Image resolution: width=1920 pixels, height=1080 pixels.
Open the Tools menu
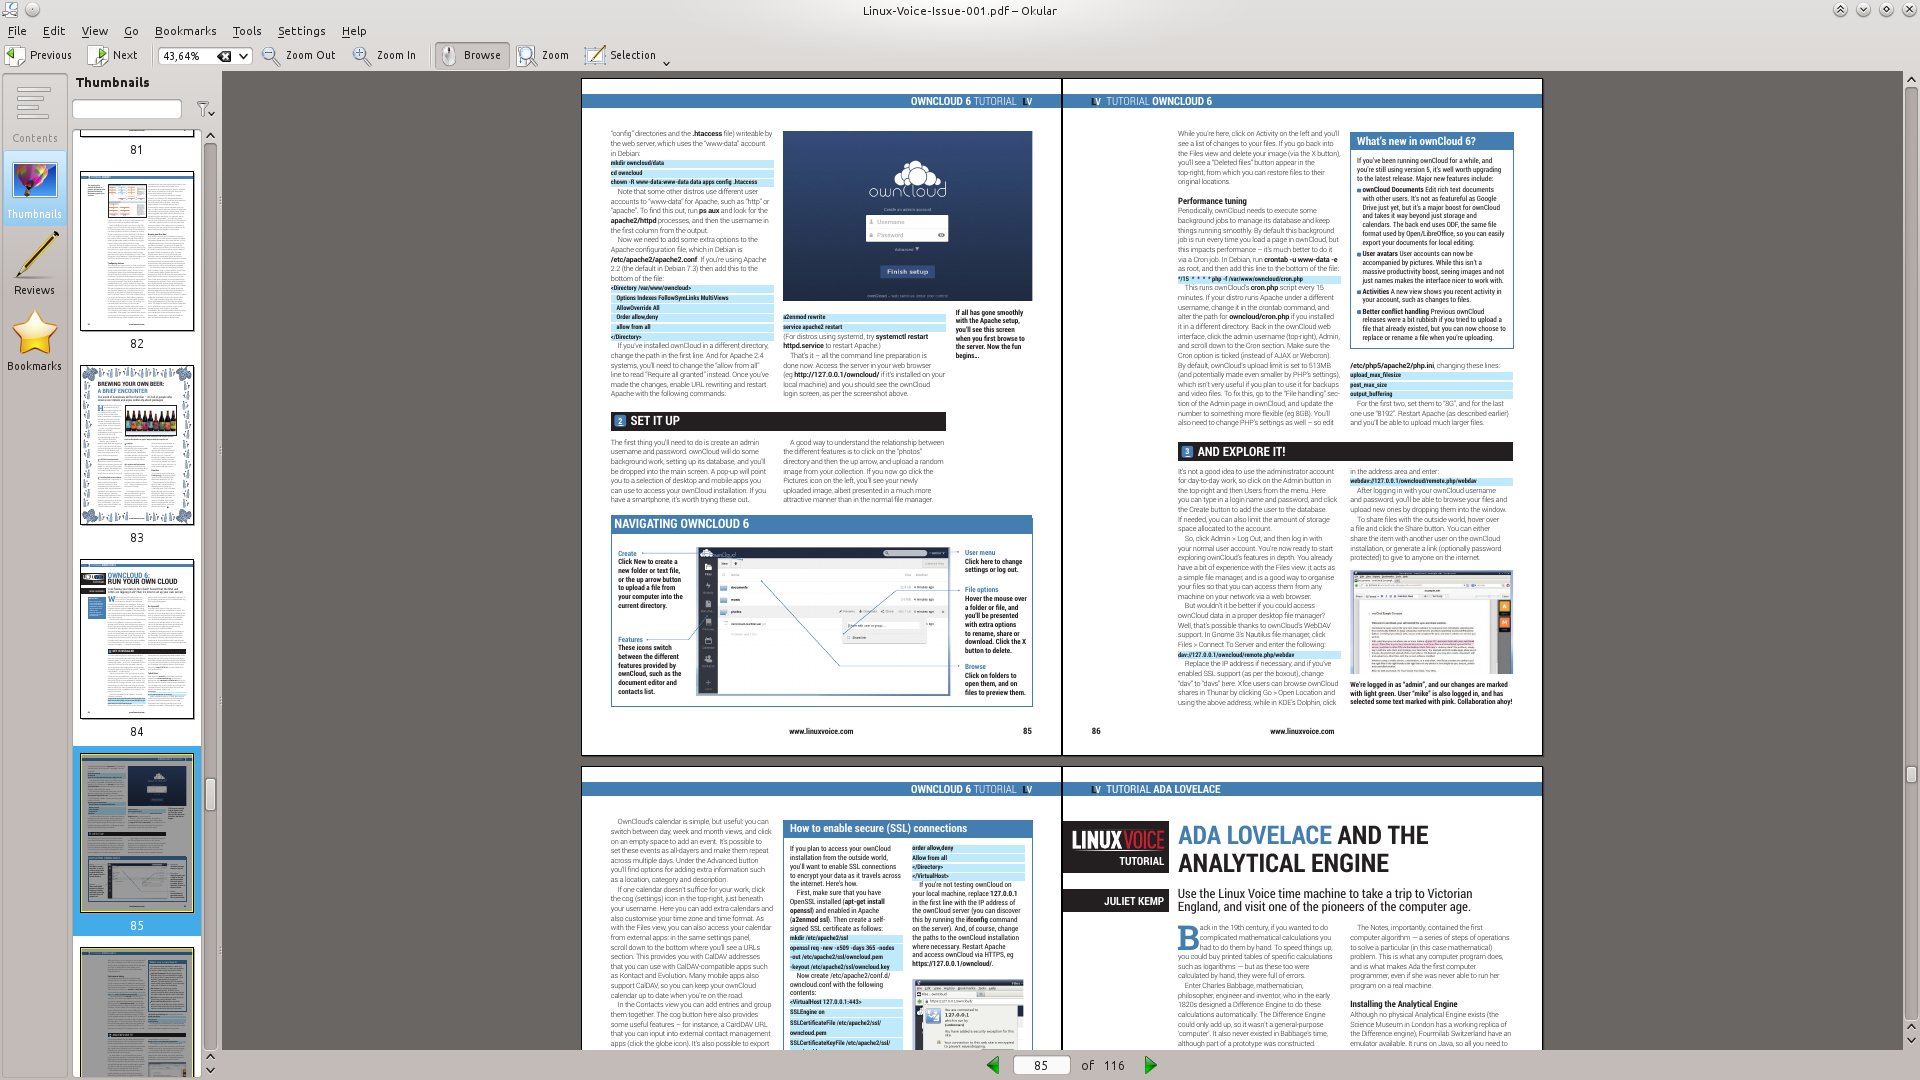click(x=247, y=31)
